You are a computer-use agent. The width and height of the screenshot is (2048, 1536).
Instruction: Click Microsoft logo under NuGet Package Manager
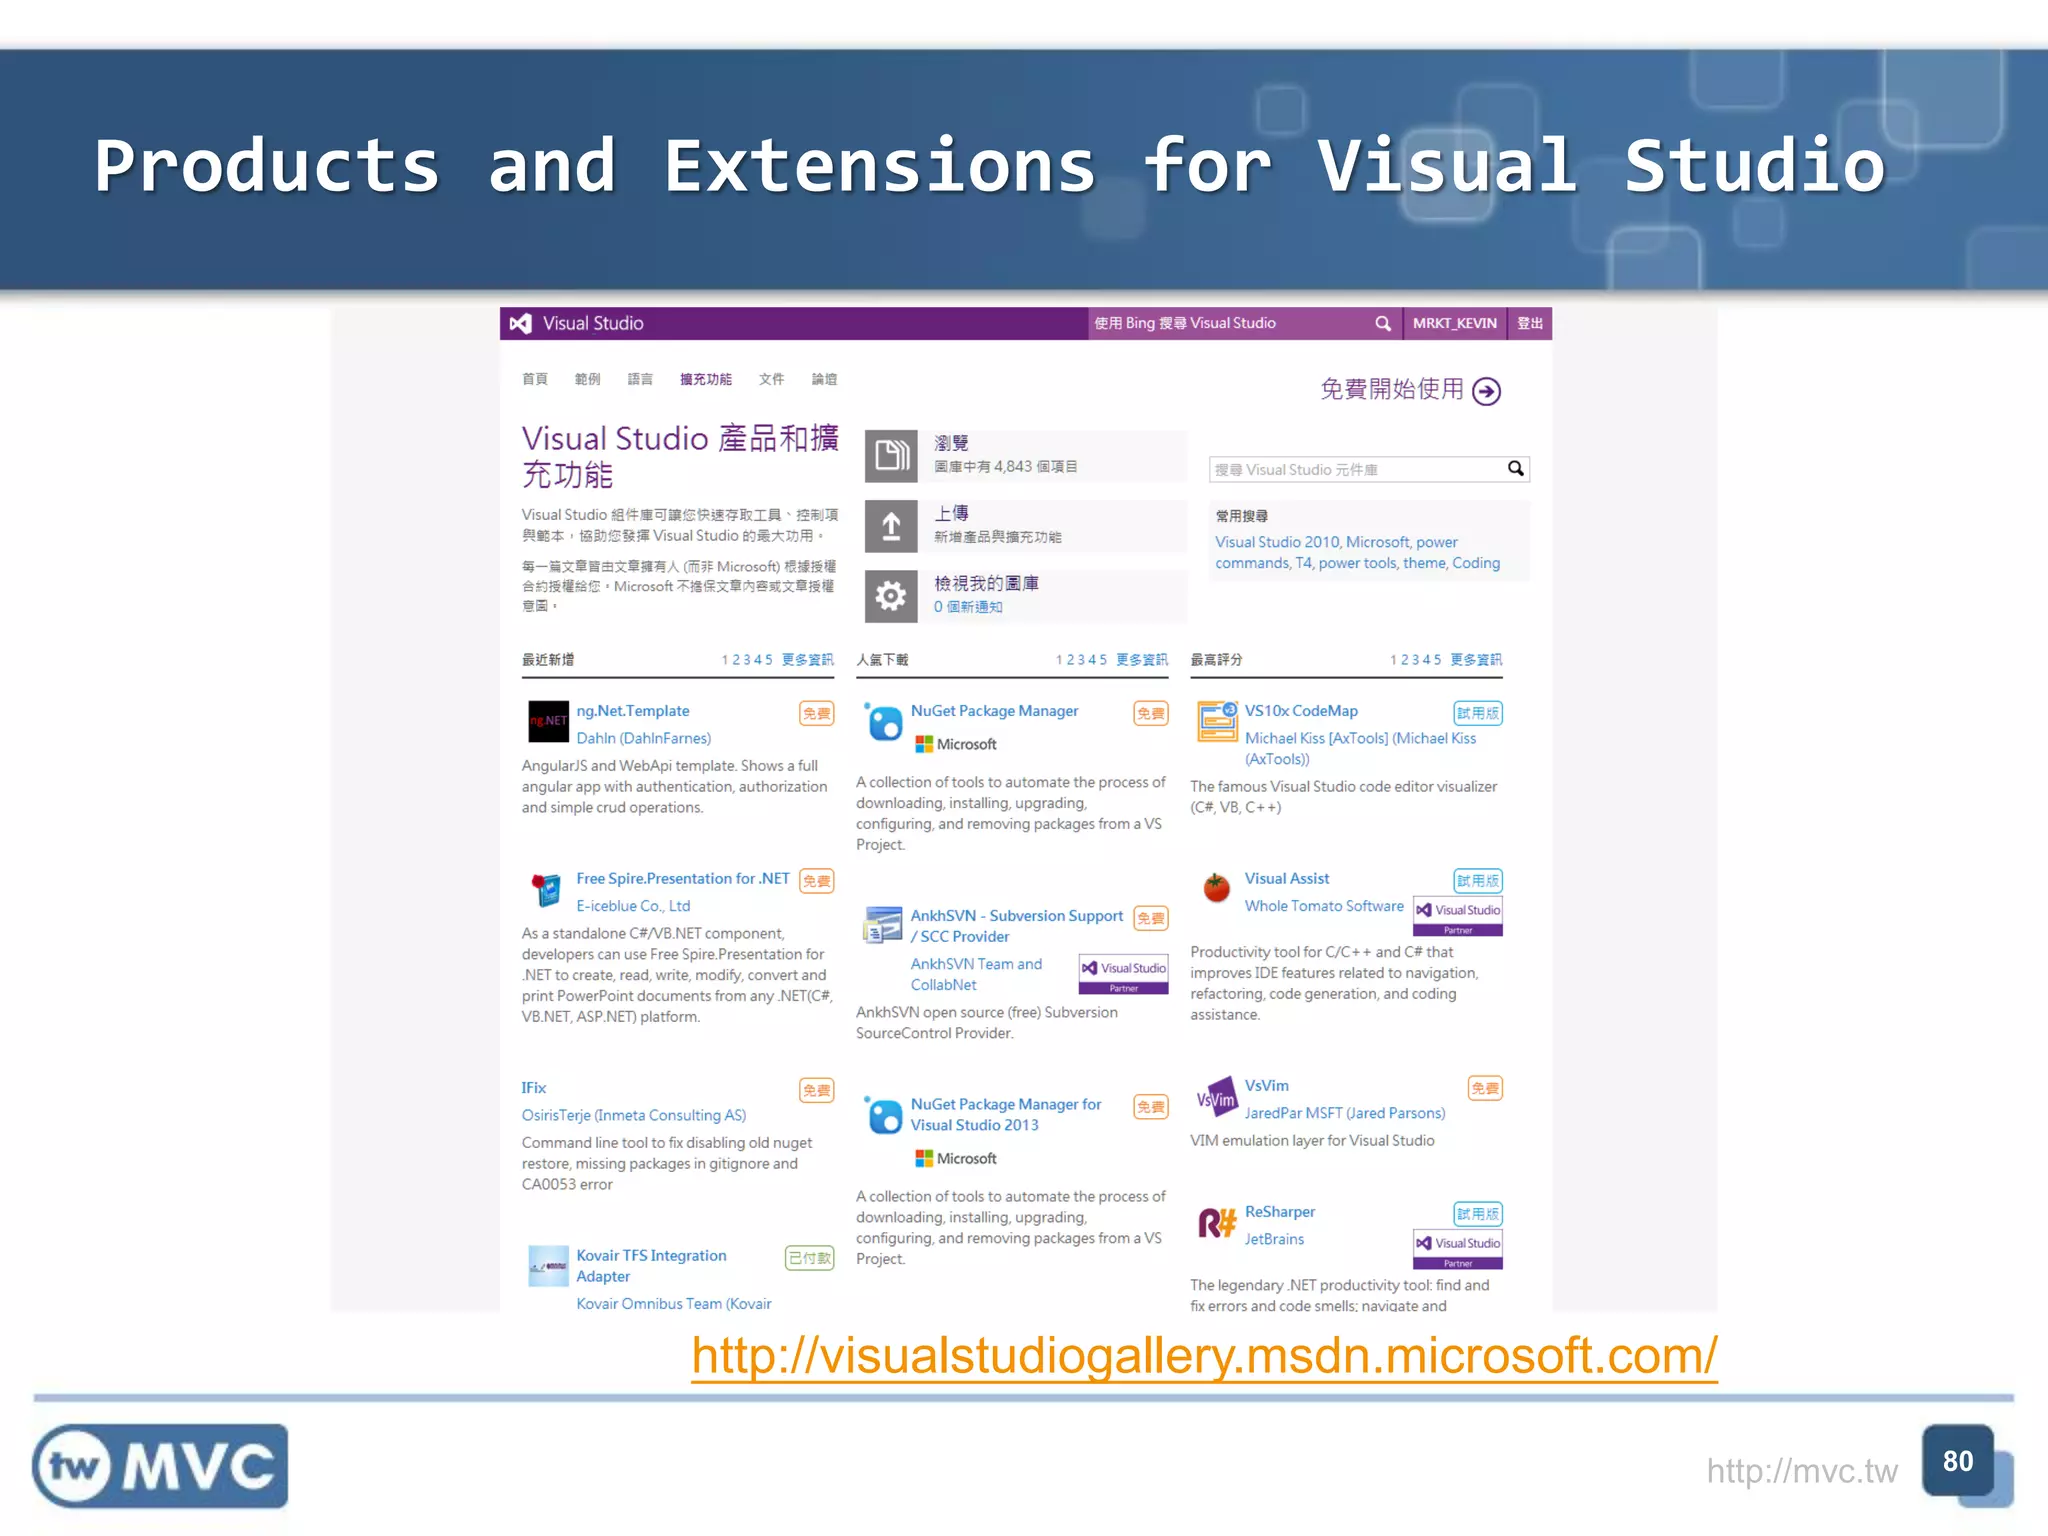point(956,744)
